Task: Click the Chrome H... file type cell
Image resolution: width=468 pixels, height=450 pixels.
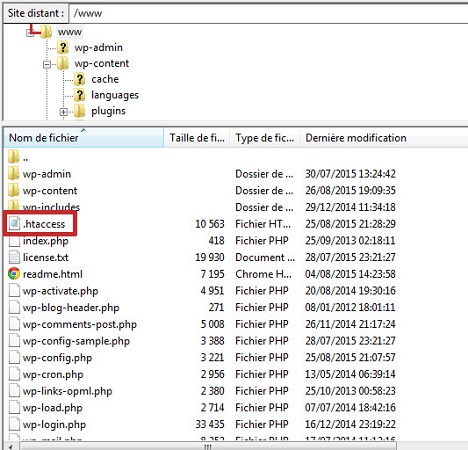Action: tap(263, 274)
